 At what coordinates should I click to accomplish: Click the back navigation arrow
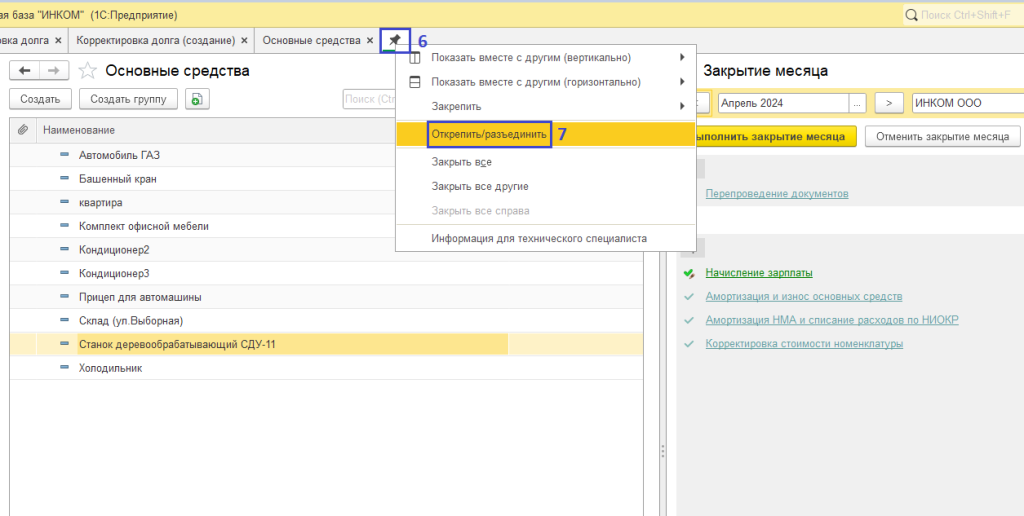(x=25, y=70)
